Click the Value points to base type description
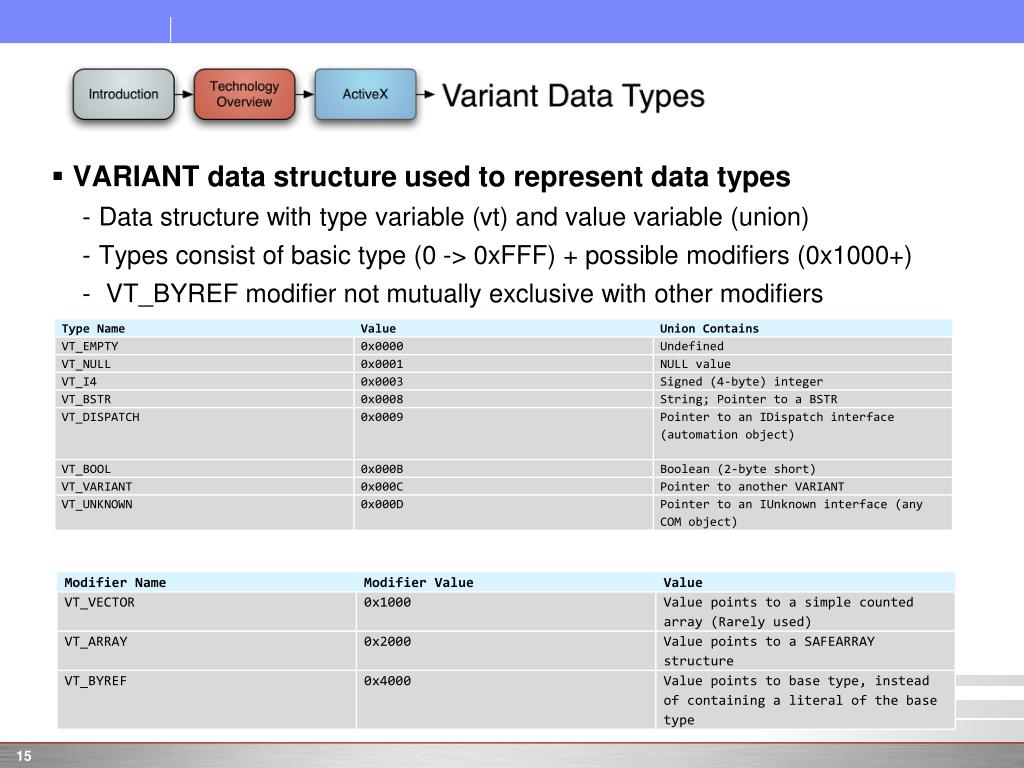This screenshot has height=768, width=1024. tap(805, 699)
